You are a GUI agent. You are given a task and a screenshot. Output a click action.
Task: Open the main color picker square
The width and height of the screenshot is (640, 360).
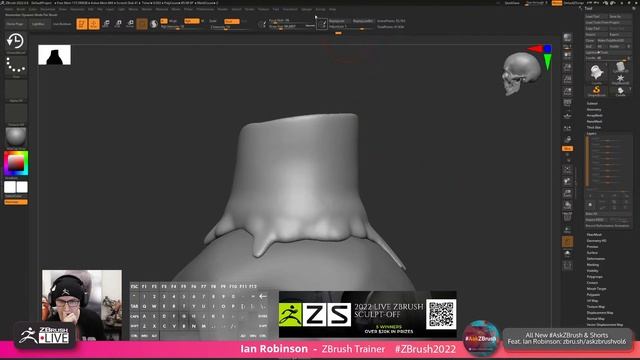coord(16,163)
